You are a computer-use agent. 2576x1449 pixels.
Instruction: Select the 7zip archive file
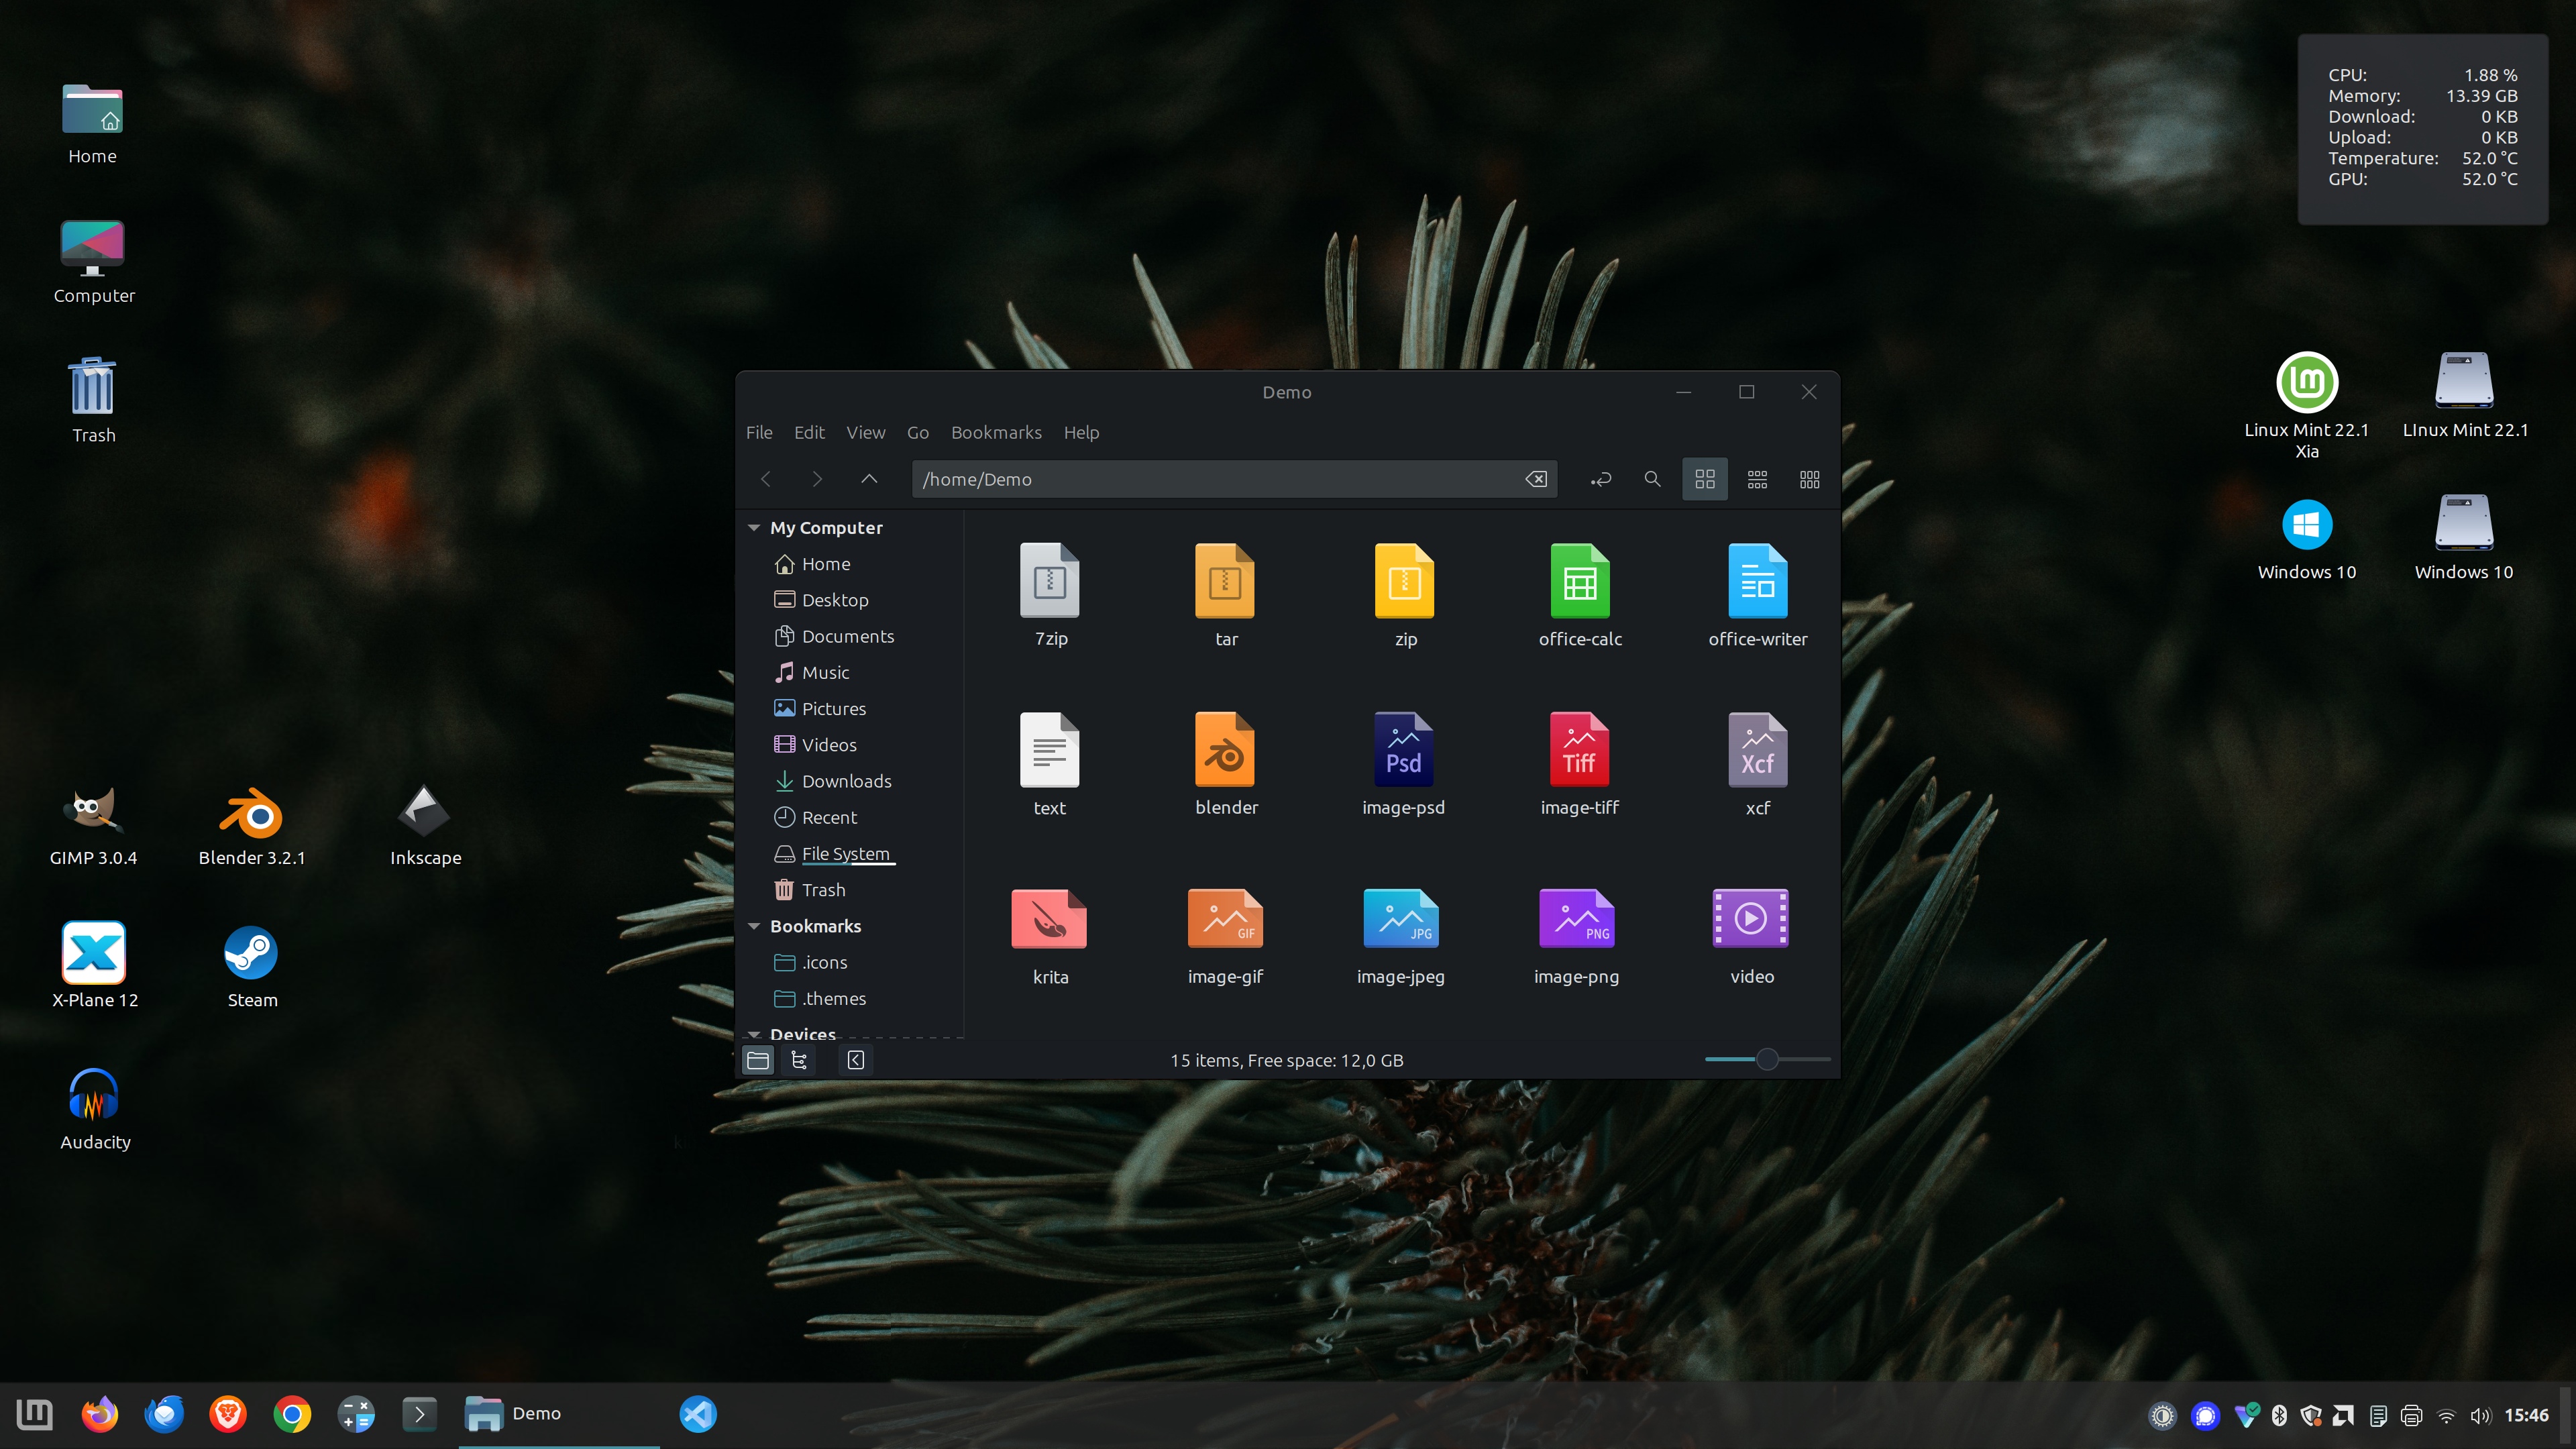(x=1050, y=595)
